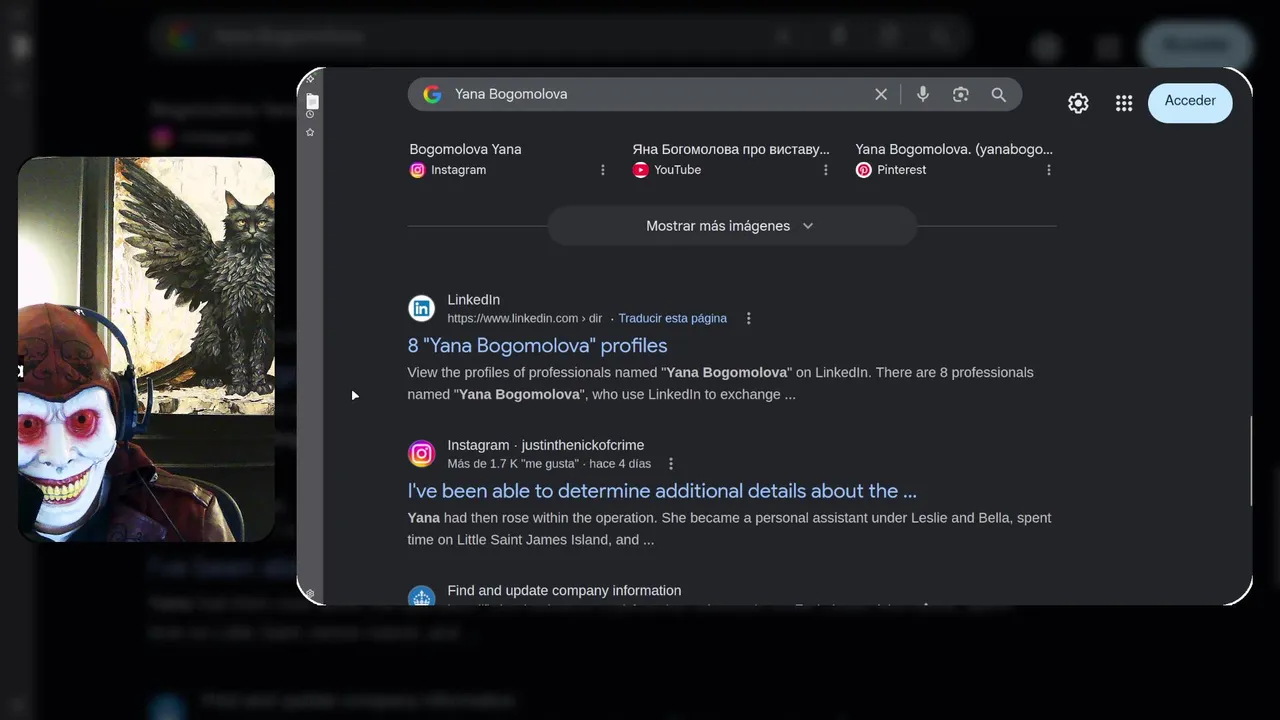Submit search with the magnifying glass icon
This screenshot has height=720, width=1280.
(999, 94)
